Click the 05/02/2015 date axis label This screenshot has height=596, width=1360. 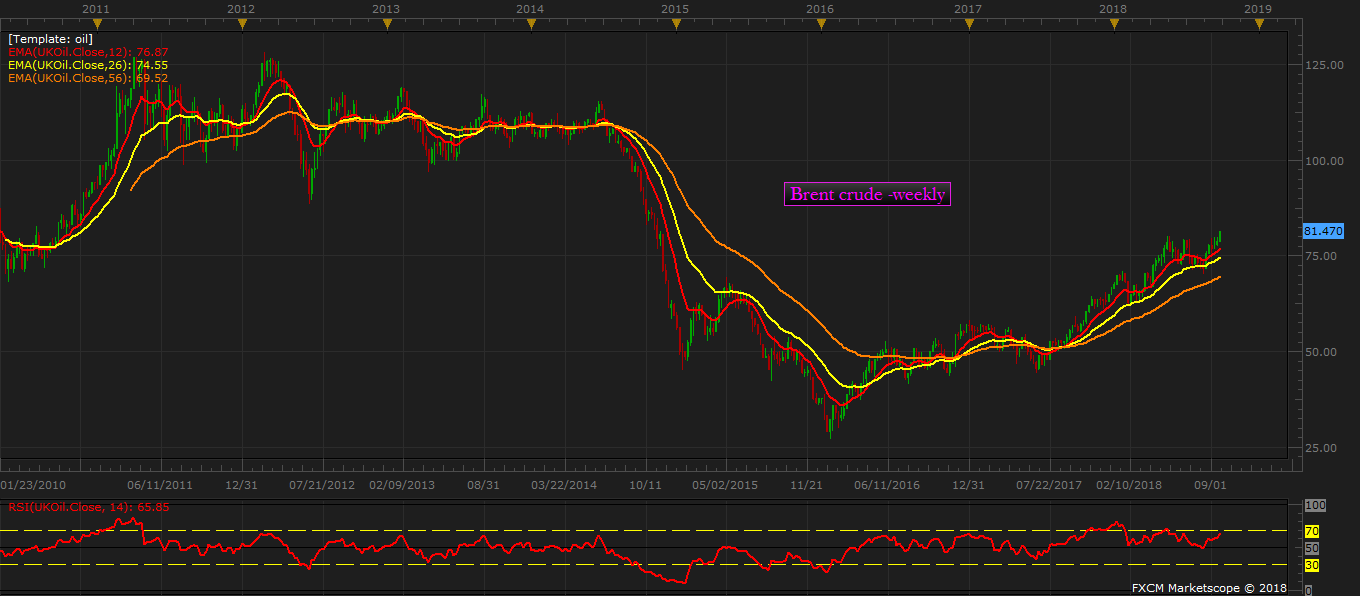click(725, 485)
